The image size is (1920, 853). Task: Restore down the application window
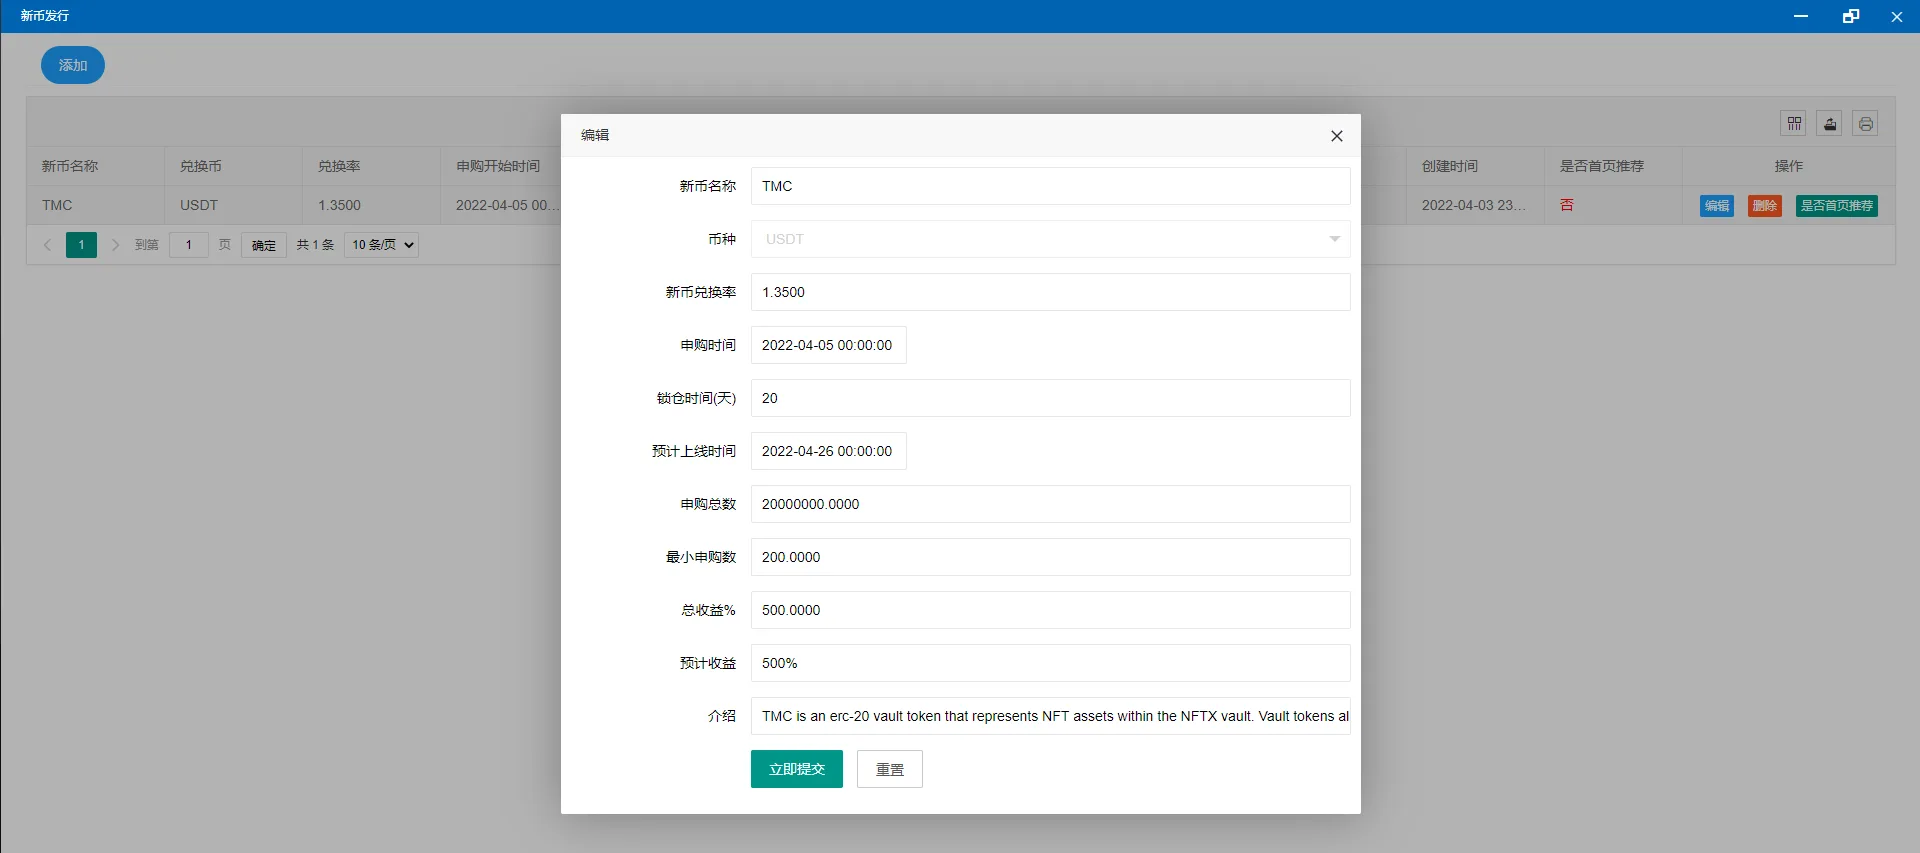[x=1850, y=16]
